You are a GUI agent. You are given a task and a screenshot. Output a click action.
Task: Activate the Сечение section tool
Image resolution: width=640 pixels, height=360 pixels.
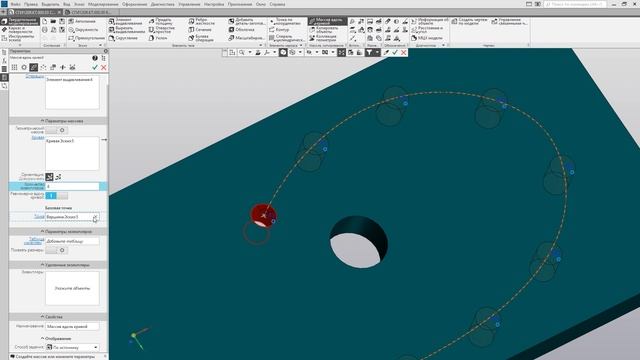[x=200, y=30]
